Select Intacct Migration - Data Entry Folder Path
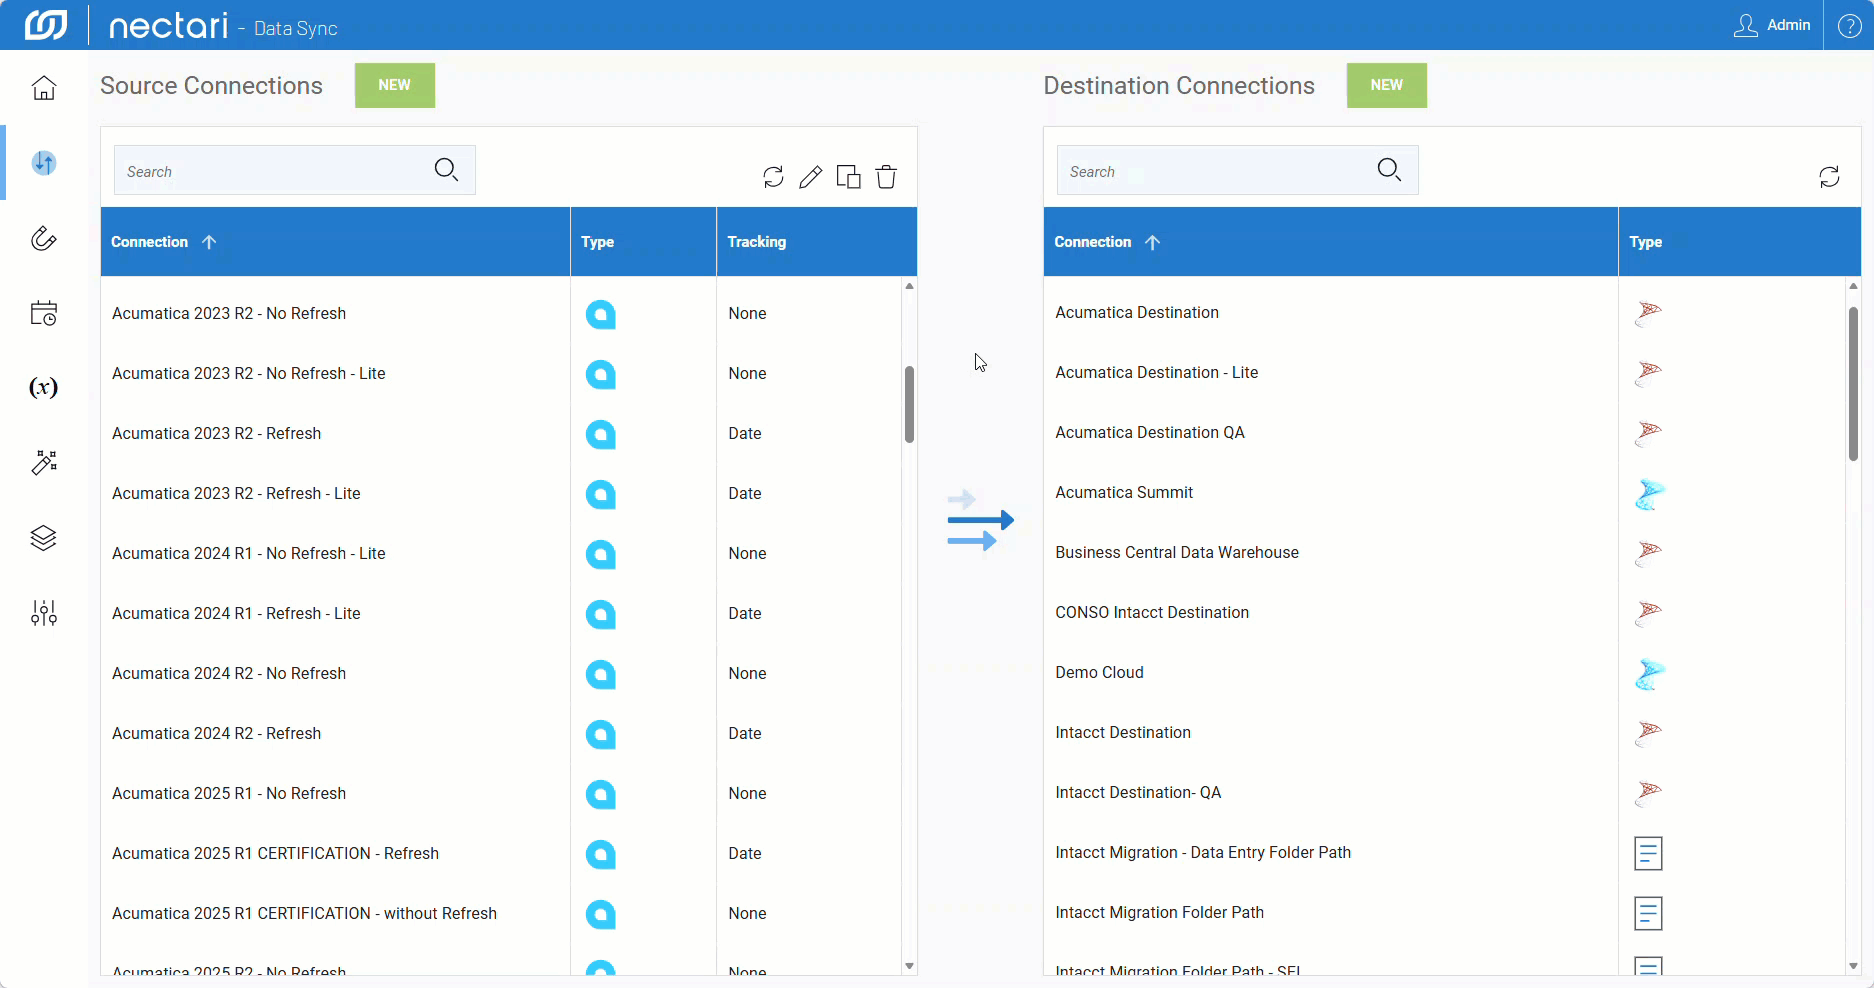The height and width of the screenshot is (988, 1874). tap(1444, 853)
